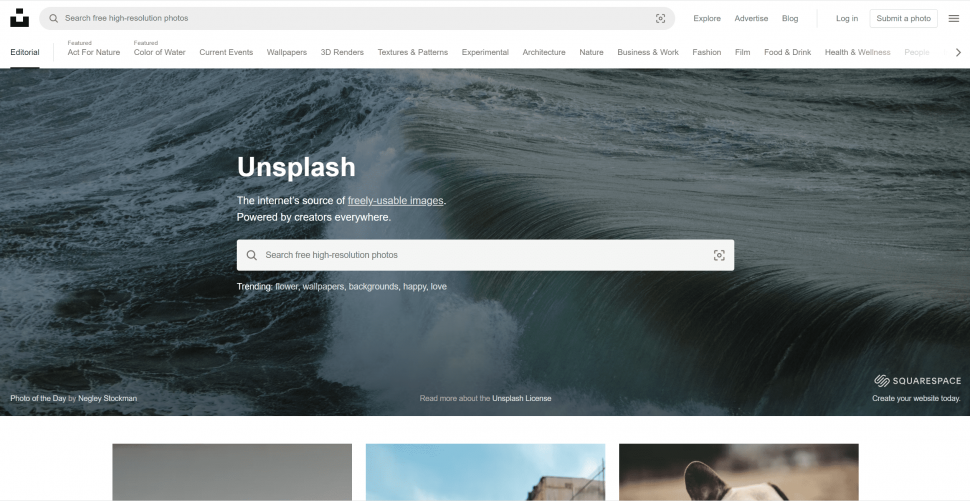Image resolution: width=970 pixels, height=501 pixels.
Task: Click the Unsplash hero heading
Action: [296, 167]
